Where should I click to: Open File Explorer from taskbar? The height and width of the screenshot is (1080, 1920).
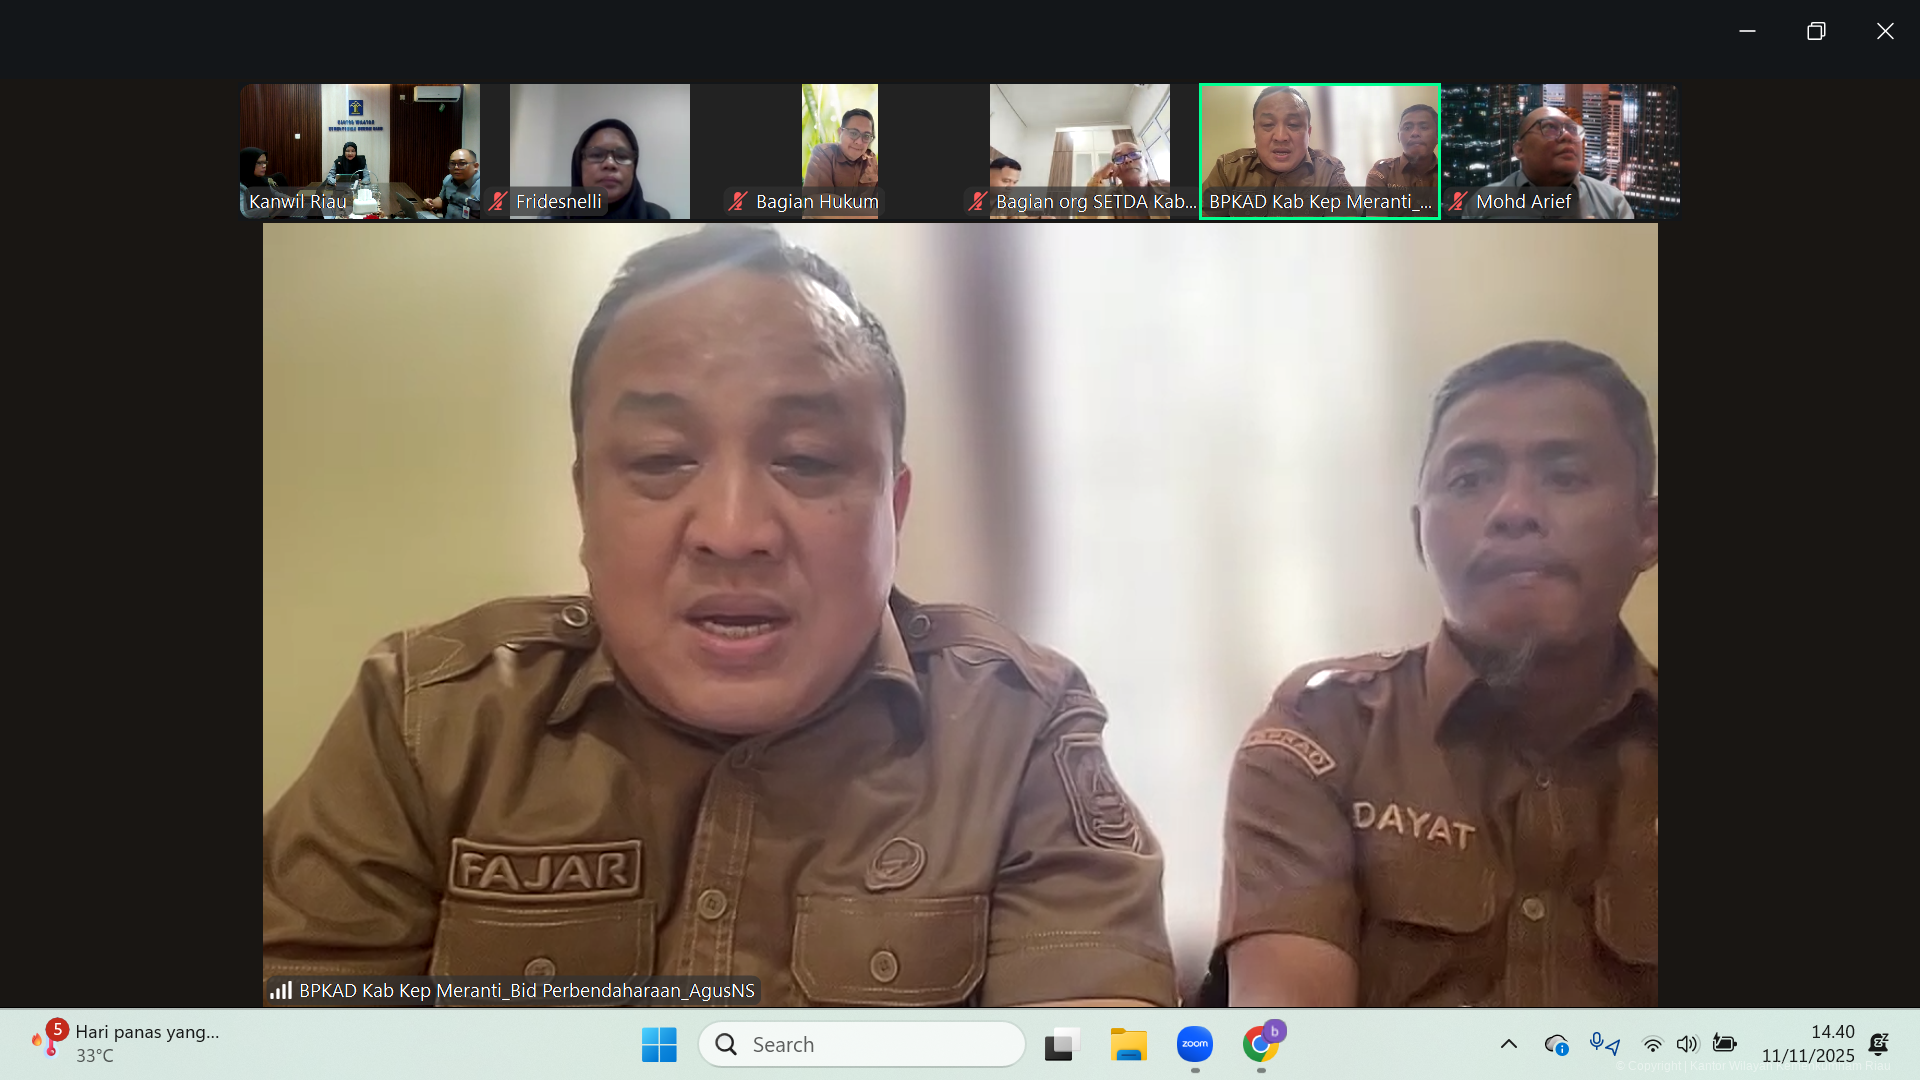point(1128,1044)
